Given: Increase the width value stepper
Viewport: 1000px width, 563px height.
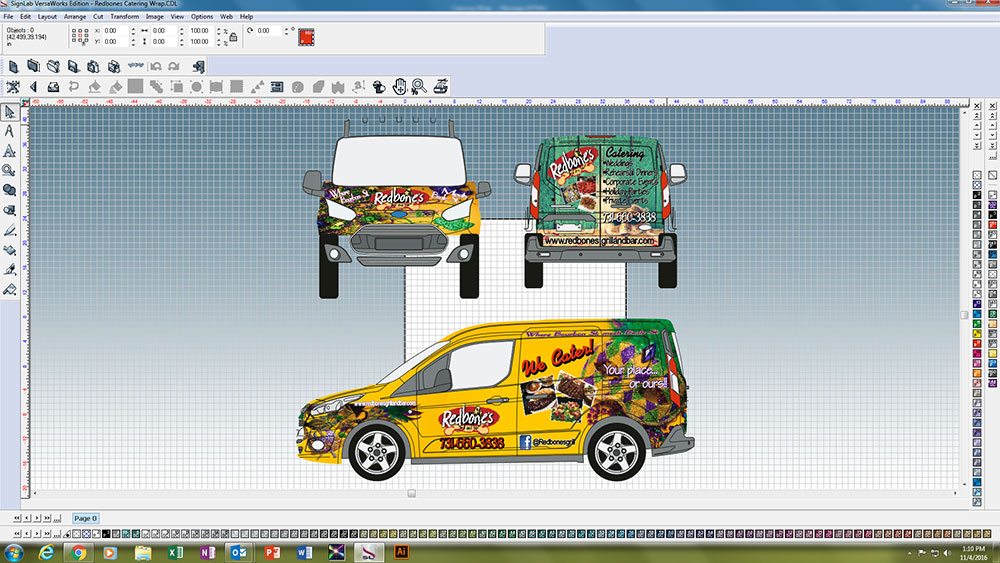Looking at the screenshot, I should tap(182, 29).
